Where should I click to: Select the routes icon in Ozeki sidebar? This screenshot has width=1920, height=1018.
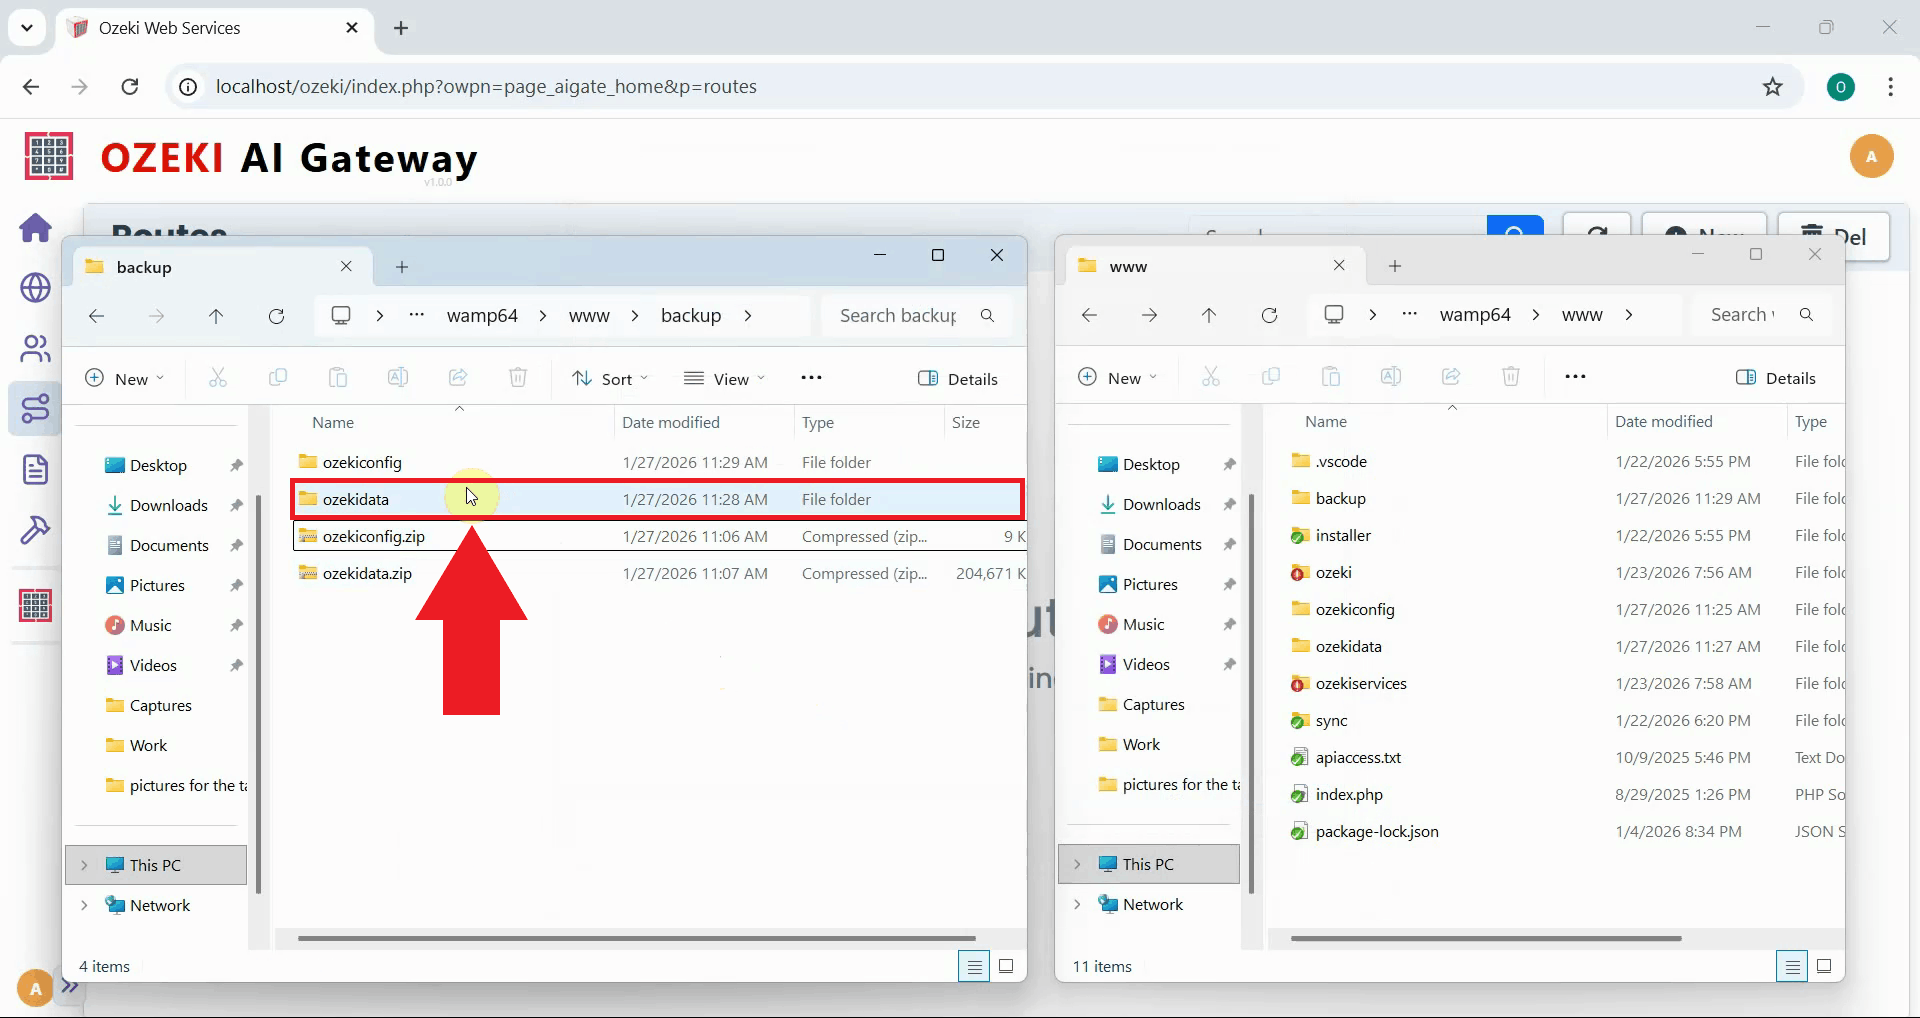[36, 408]
